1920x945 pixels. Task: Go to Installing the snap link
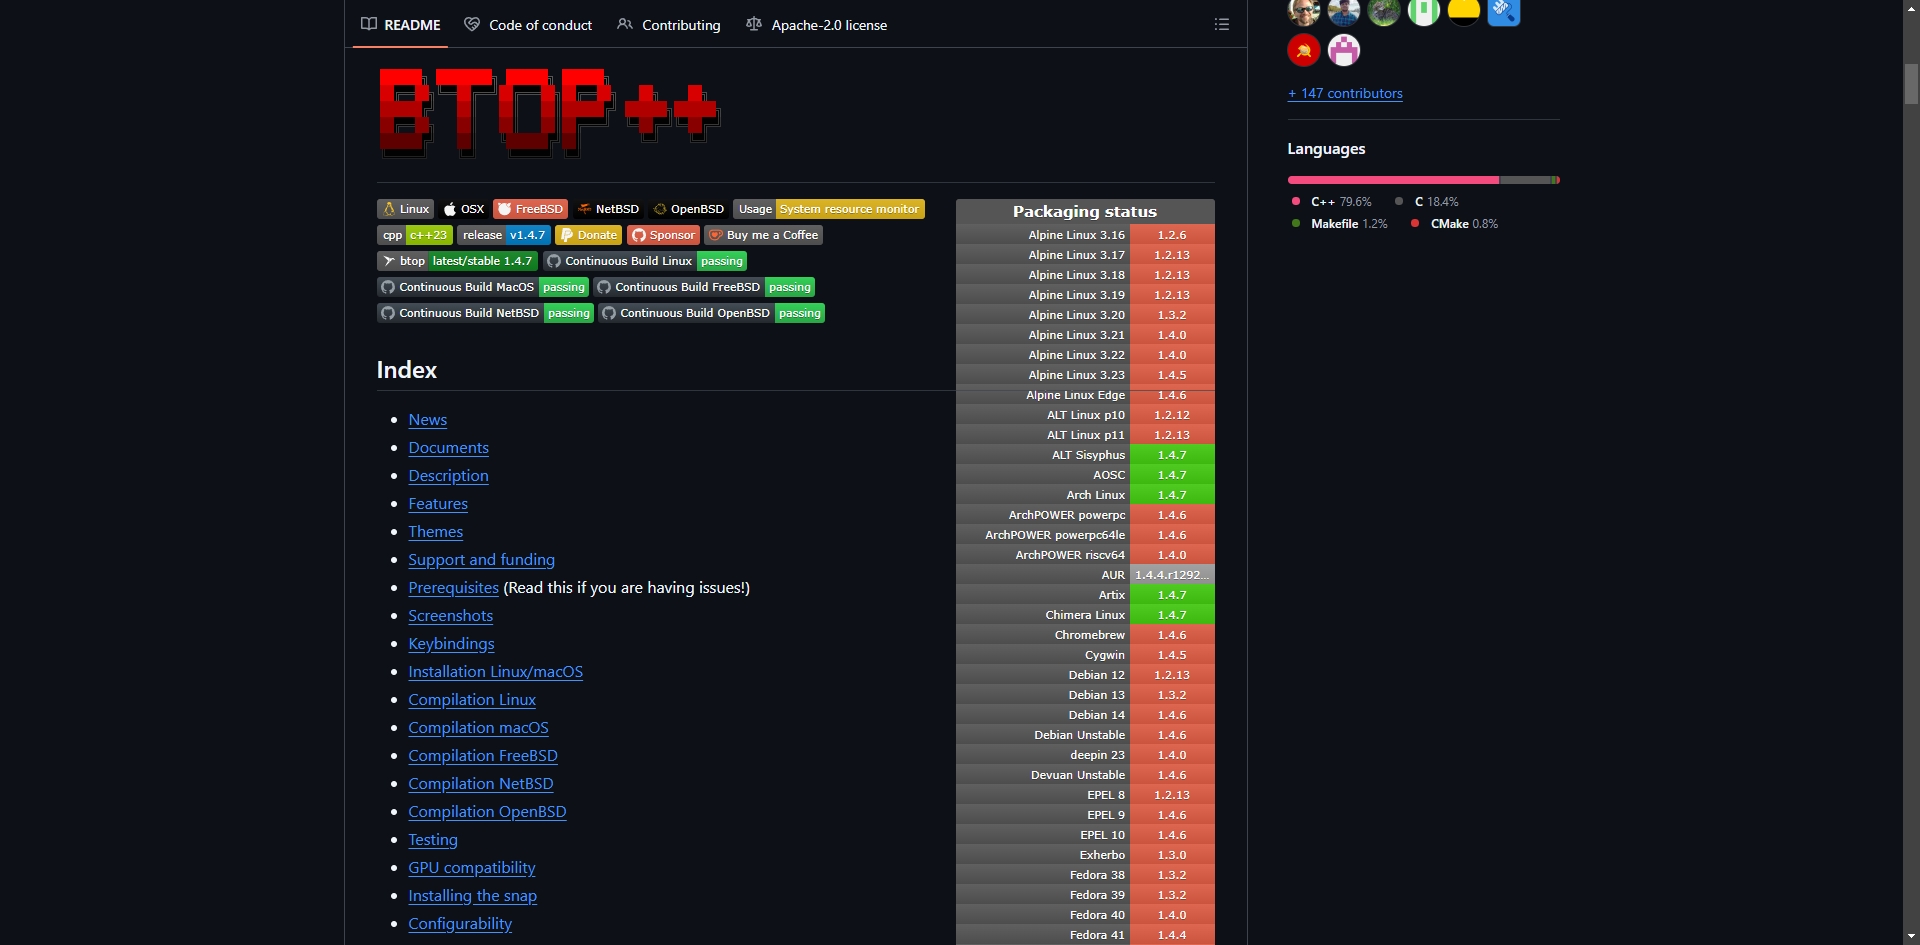(x=473, y=896)
